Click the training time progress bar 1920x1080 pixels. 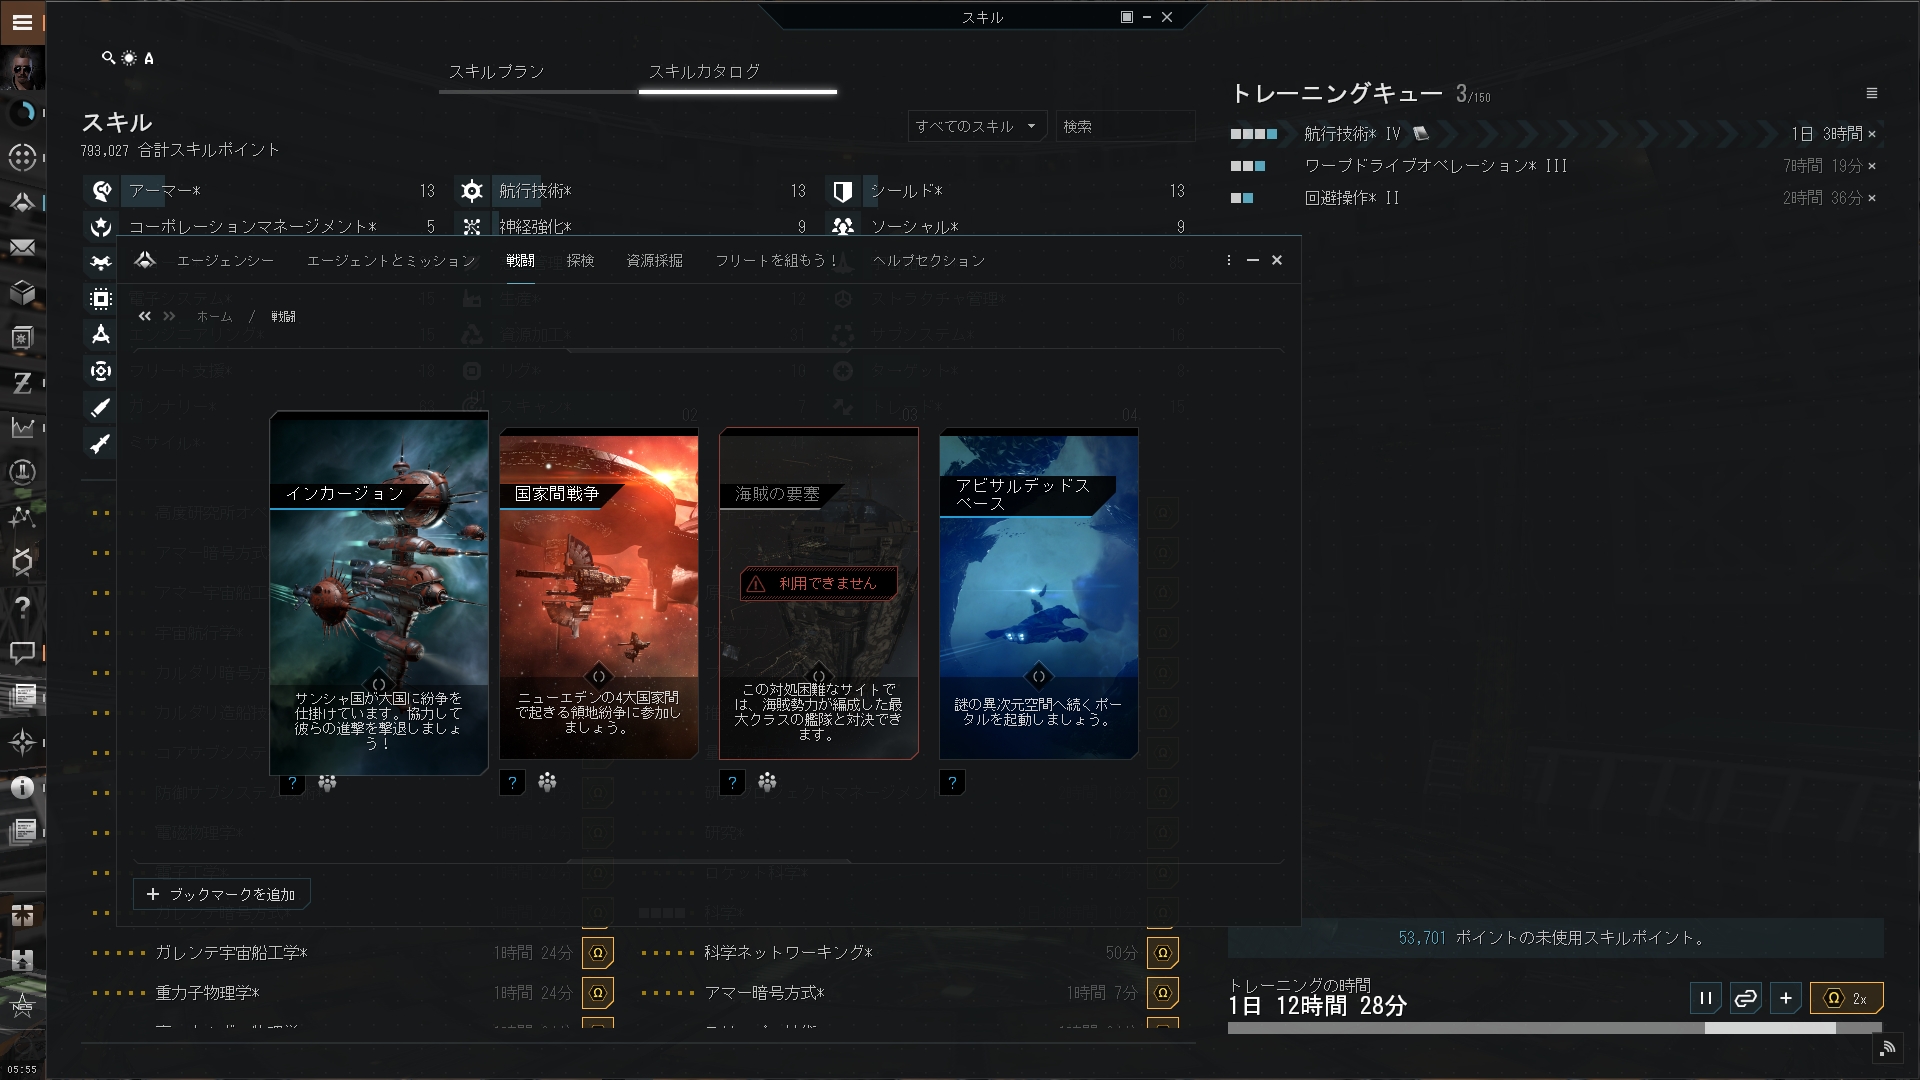coord(1554,1028)
